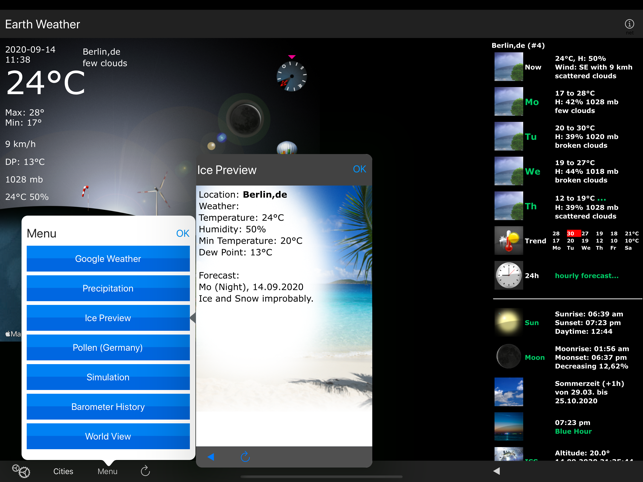Tap the green Tu day label

coord(531,137)
